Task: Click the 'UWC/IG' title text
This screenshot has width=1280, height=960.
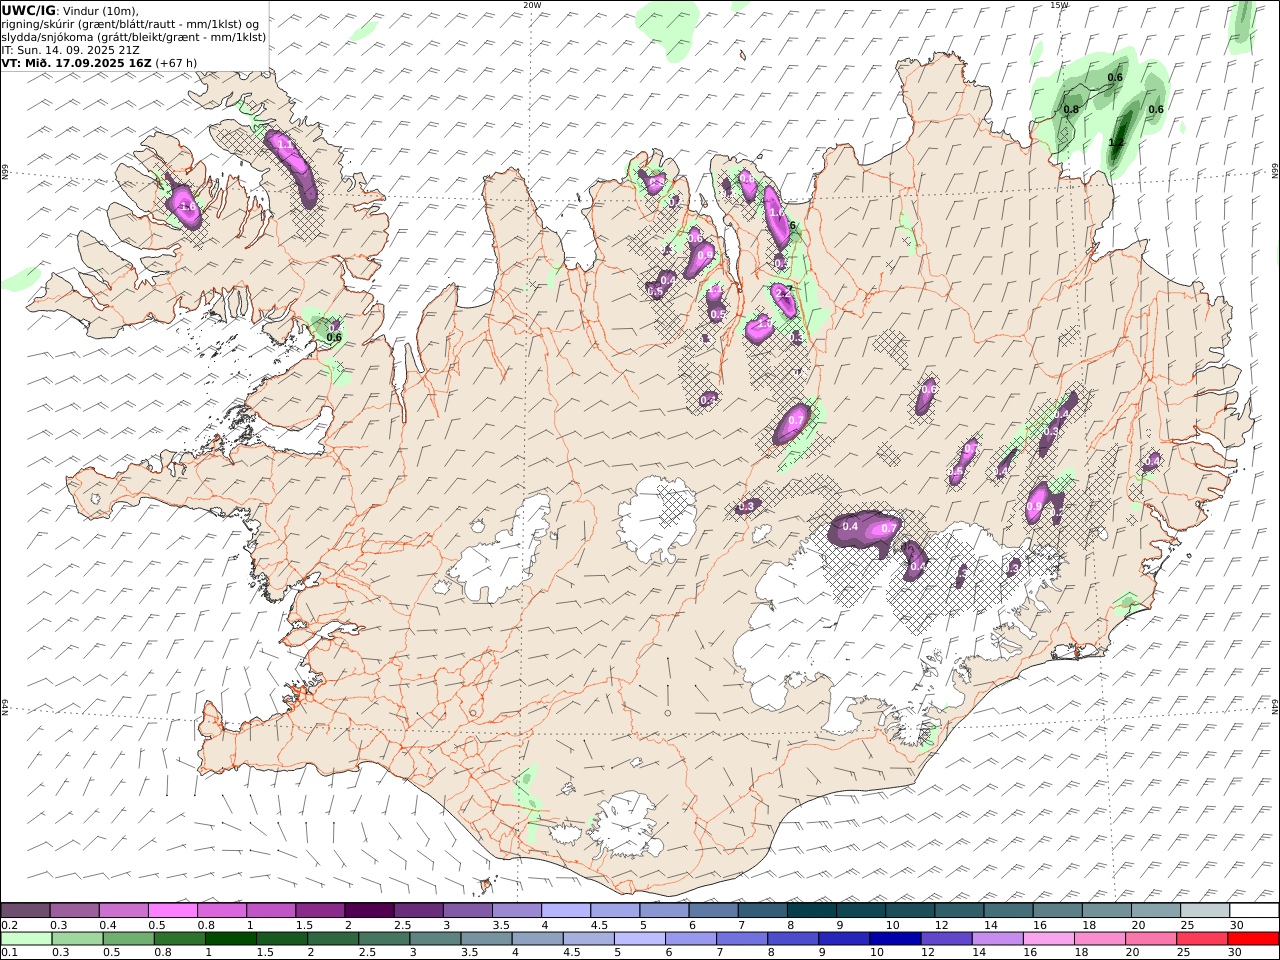Action: tap(29, 10)
